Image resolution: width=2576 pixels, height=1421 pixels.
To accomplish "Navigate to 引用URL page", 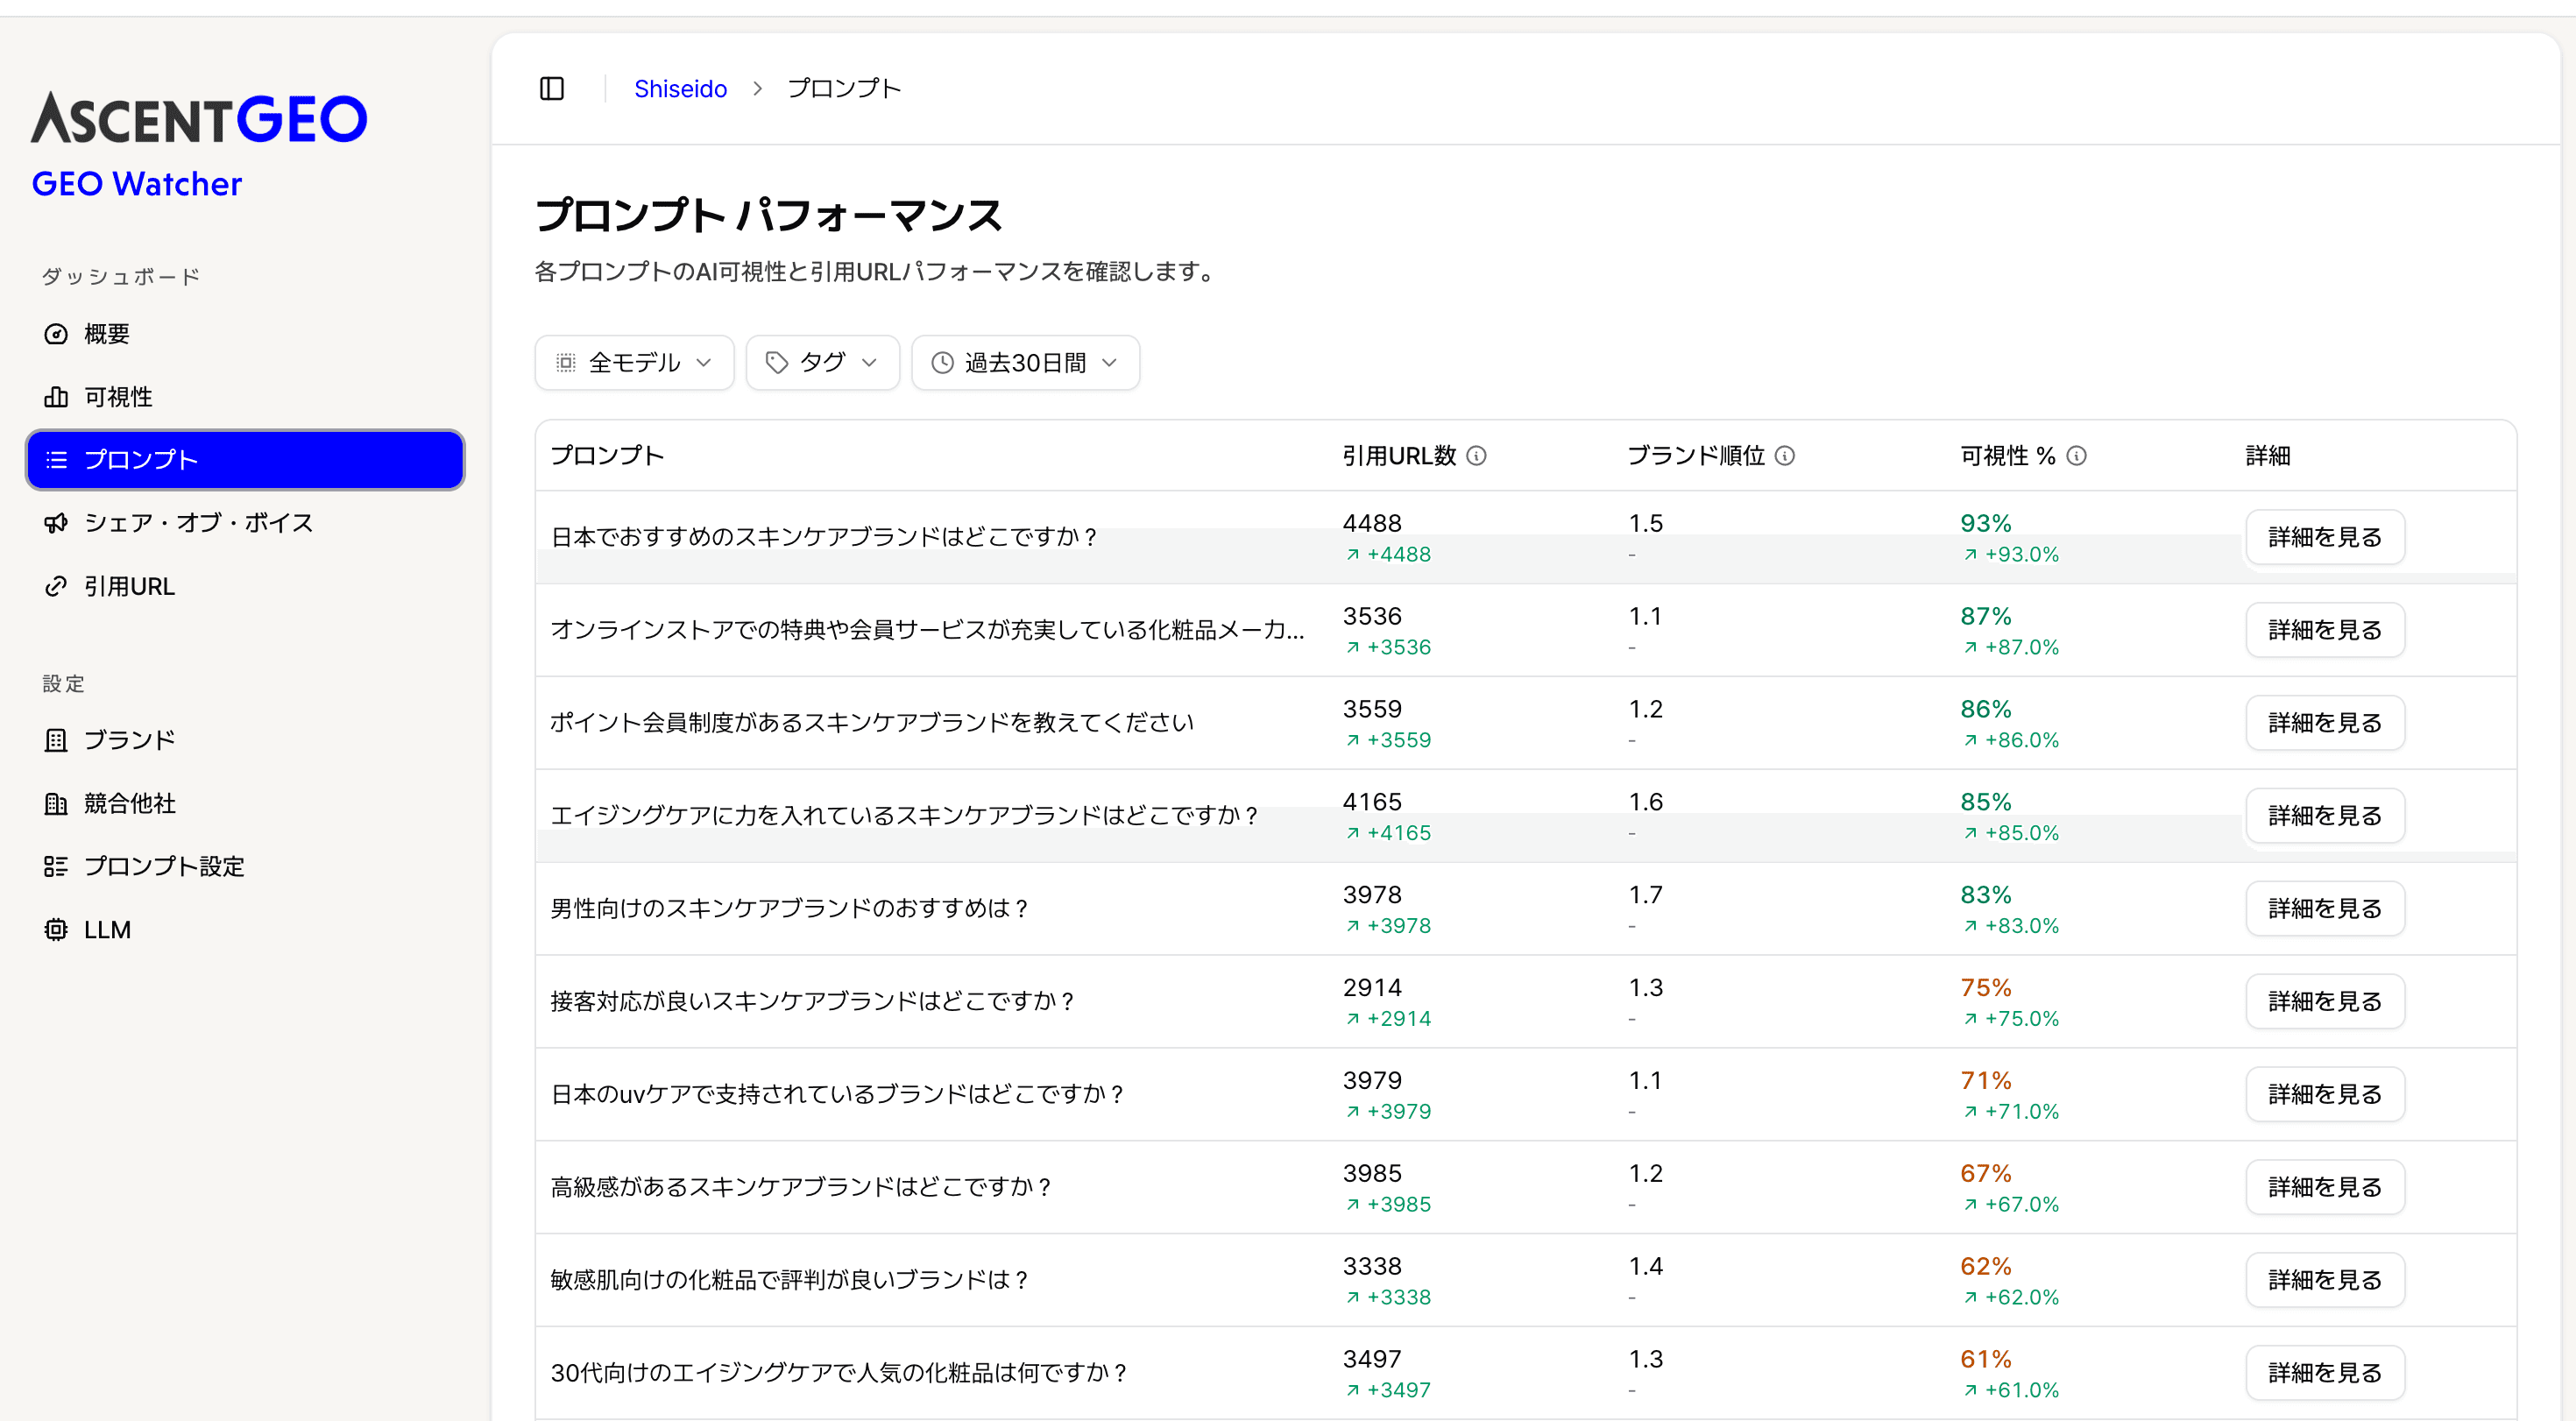I will [245, 586].
